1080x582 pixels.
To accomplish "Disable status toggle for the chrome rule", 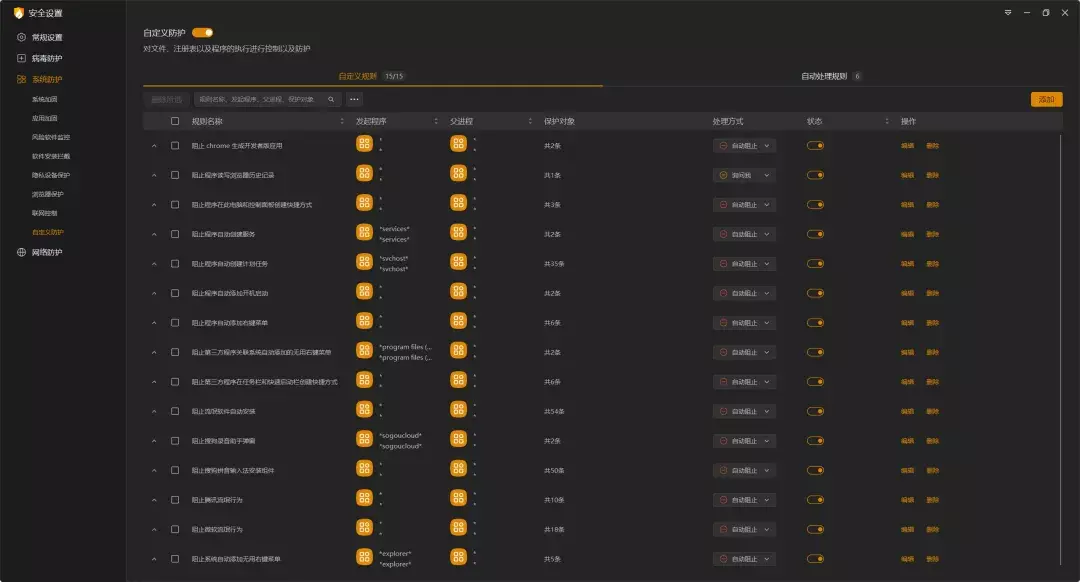I will [x=815, y=146].
